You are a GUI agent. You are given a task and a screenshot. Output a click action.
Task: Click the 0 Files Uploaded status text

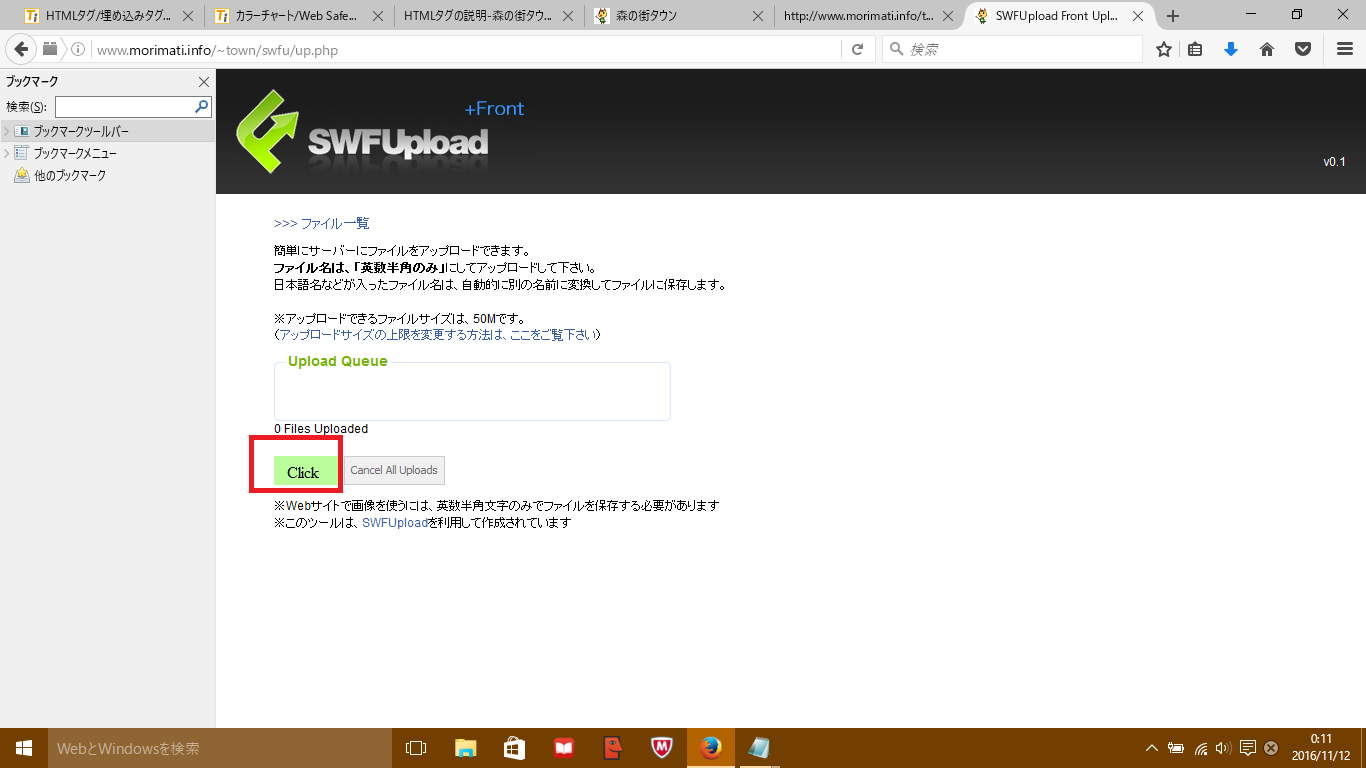[x=321, y=429]
